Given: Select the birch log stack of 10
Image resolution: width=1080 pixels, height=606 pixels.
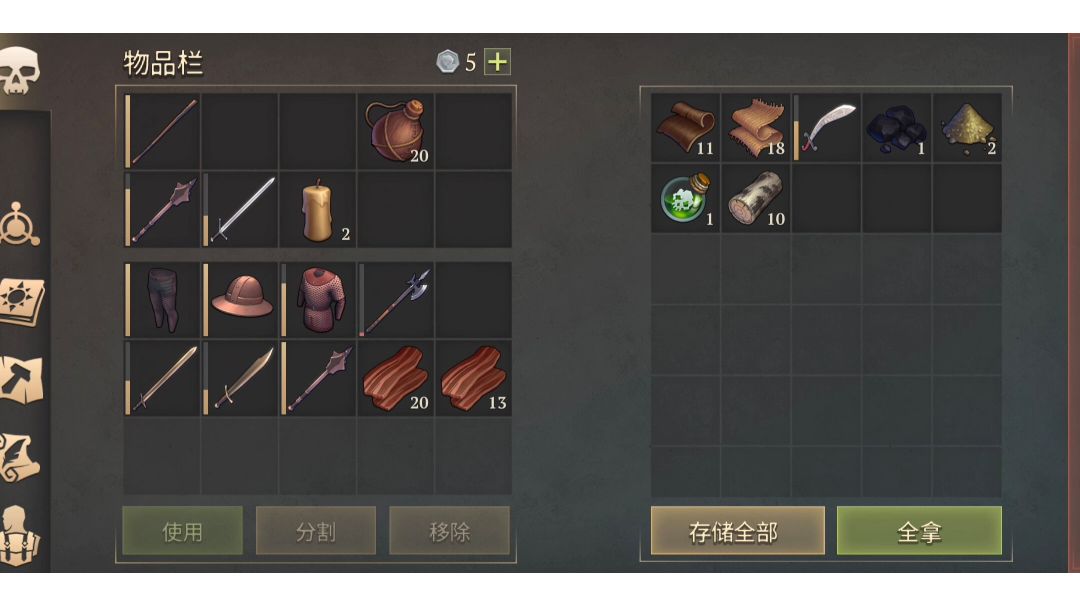Looking at the screenshot, I should [756, 198].
